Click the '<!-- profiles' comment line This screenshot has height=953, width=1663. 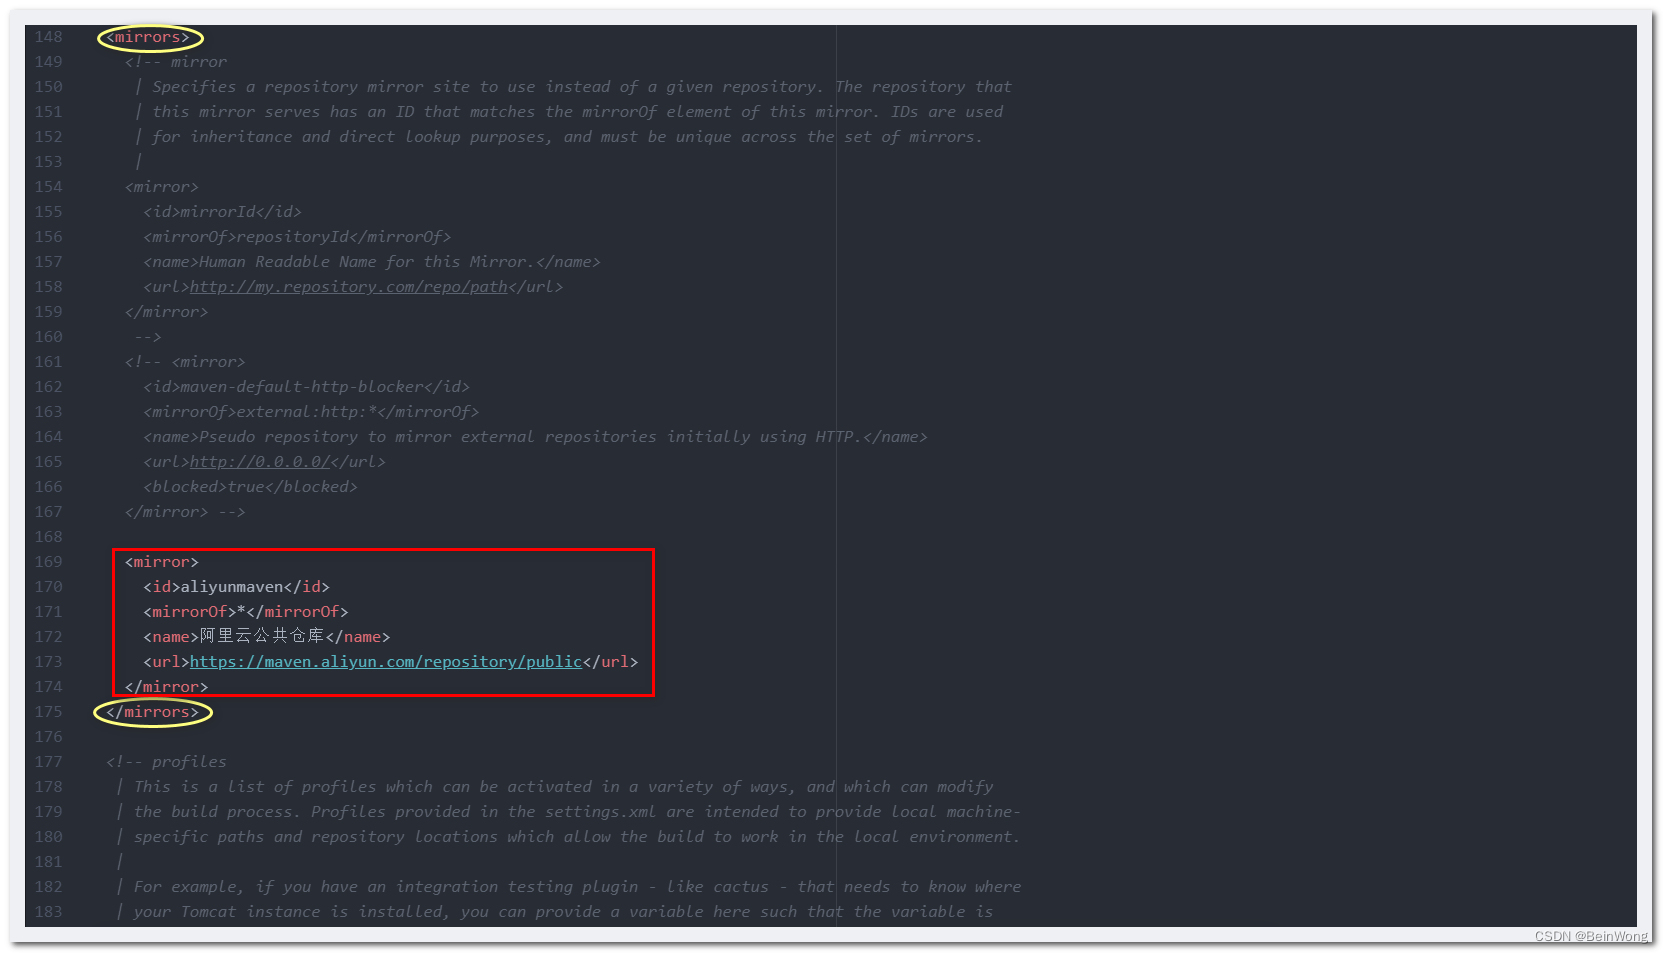tap(166, 762)
